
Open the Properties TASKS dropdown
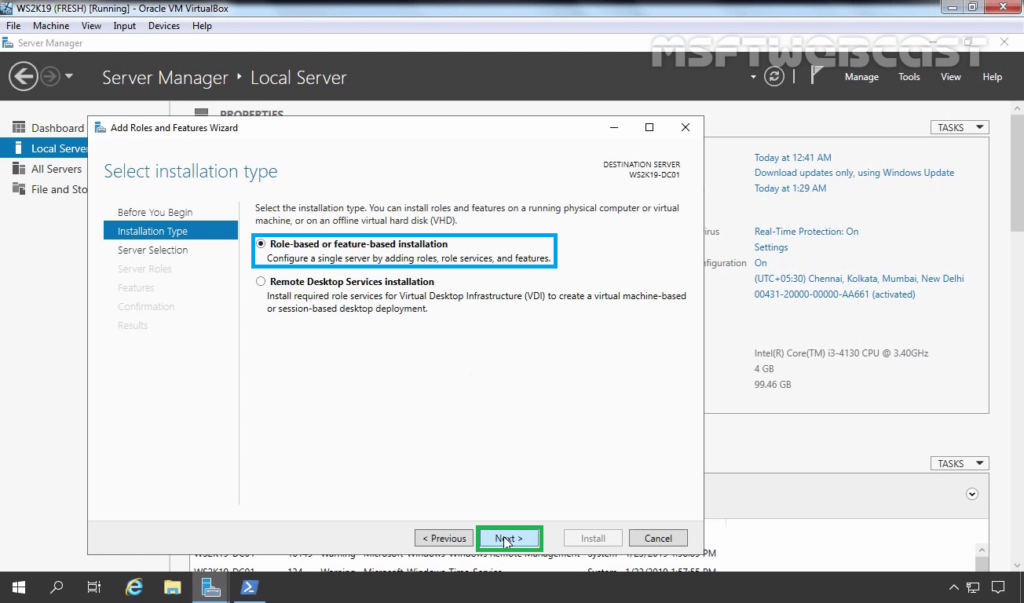click(x=959, y=127)
